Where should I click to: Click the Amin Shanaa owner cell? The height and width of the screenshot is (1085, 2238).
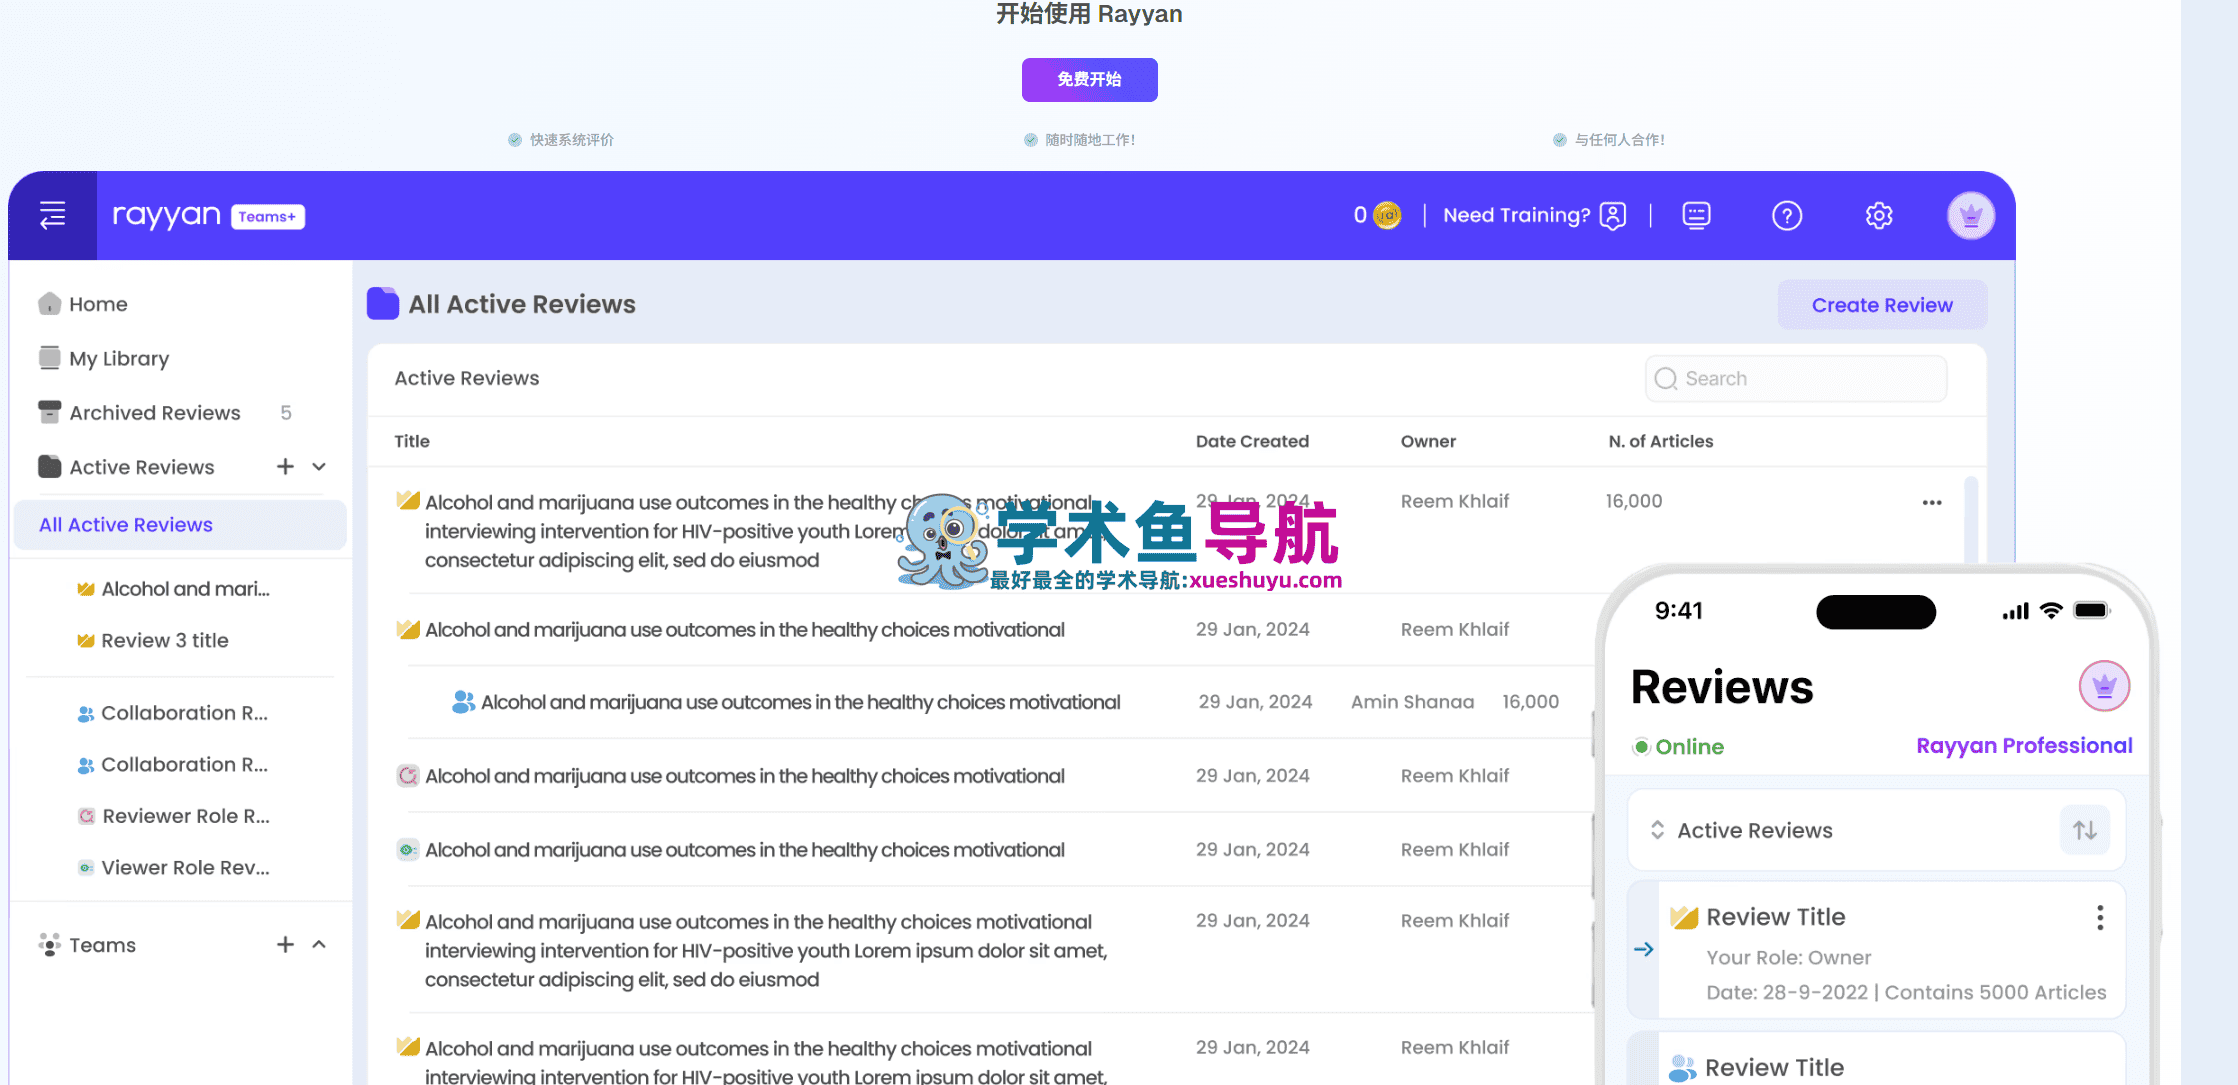click(1412, 703)
